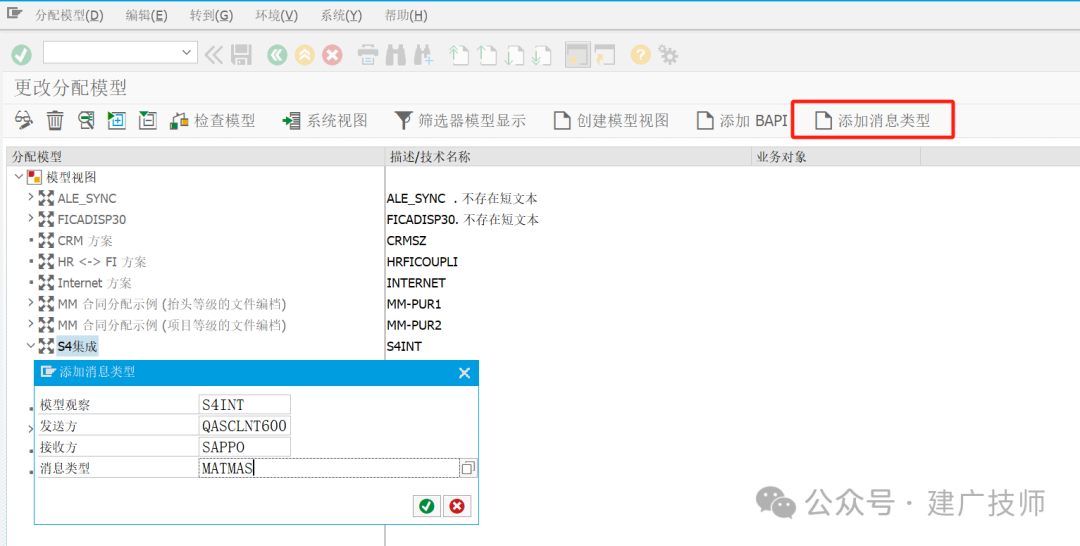The image size is (1080, 546).
Task: Confirm dialog with the green checkmark button
Action: click(426, 506)
